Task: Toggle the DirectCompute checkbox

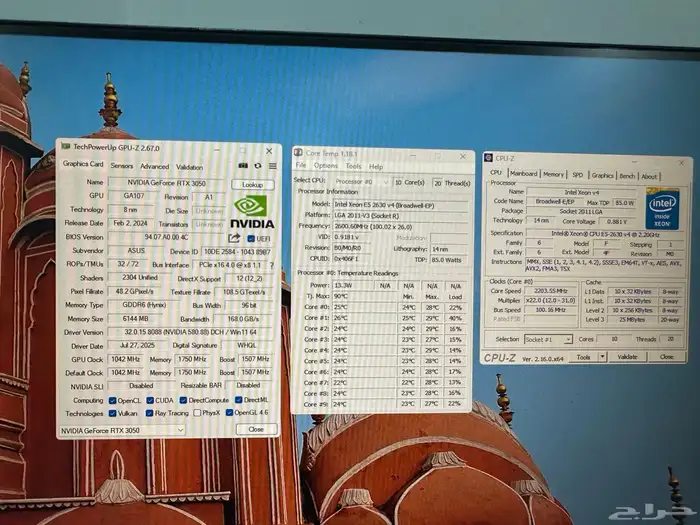Action: pos(183,400)
